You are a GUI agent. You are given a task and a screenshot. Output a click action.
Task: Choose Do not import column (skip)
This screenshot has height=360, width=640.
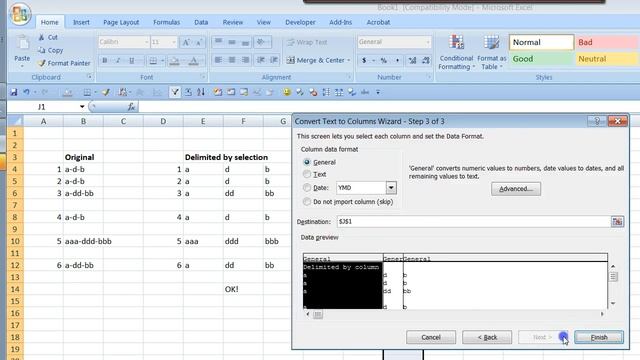pyautogui.click(x=307, y=202)
